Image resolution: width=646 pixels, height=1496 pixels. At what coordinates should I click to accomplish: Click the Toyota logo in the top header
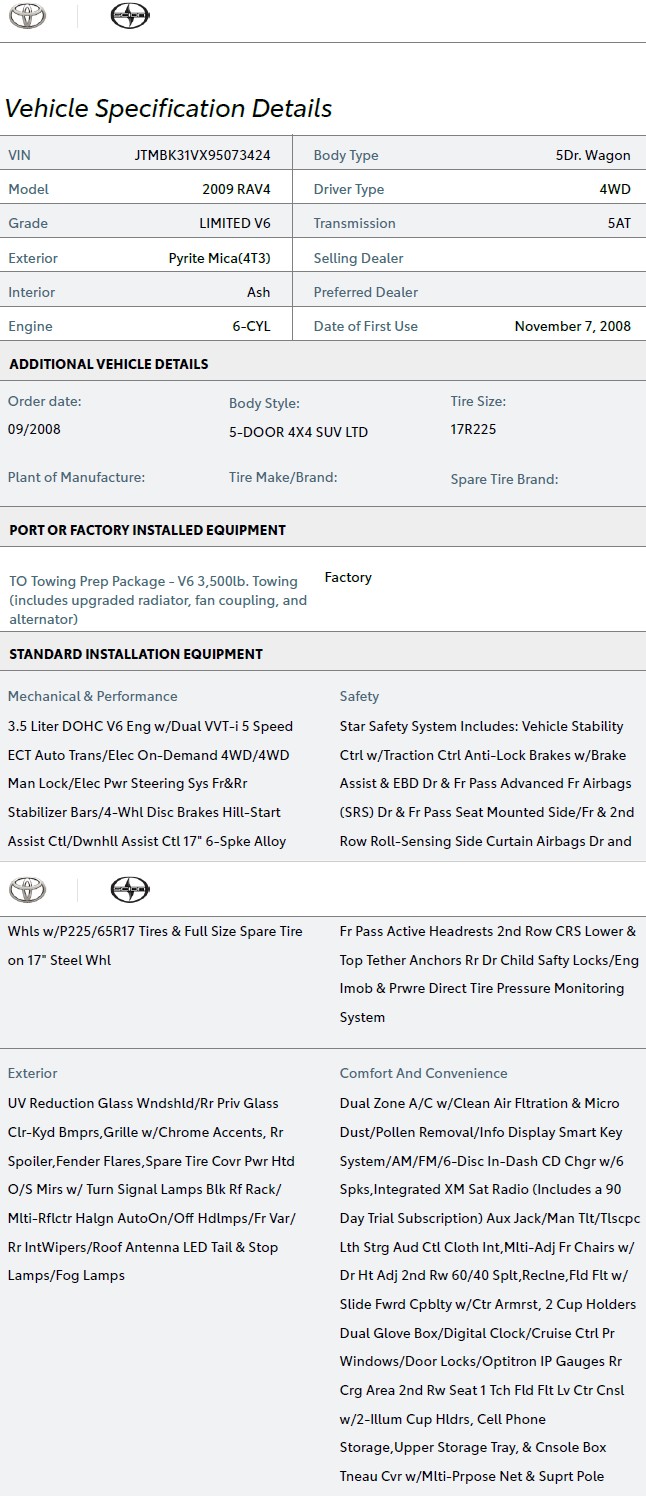point(28,17)
